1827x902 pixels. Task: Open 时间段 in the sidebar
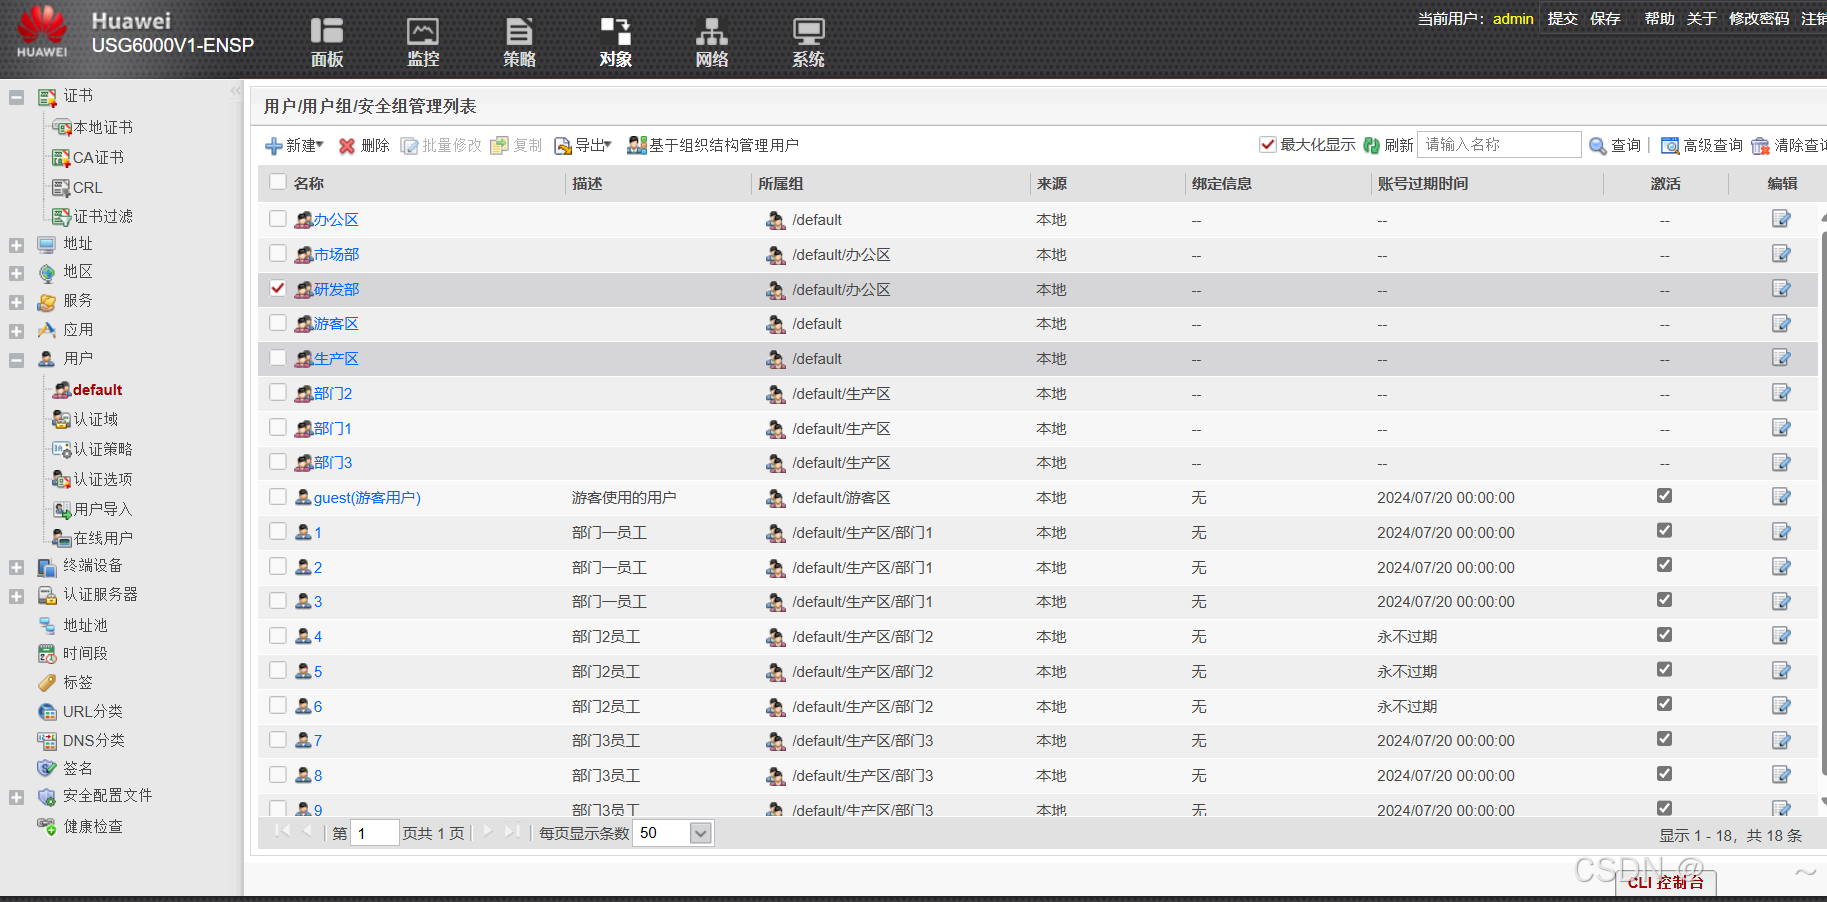pyautogui.click(x=85, y=654)
